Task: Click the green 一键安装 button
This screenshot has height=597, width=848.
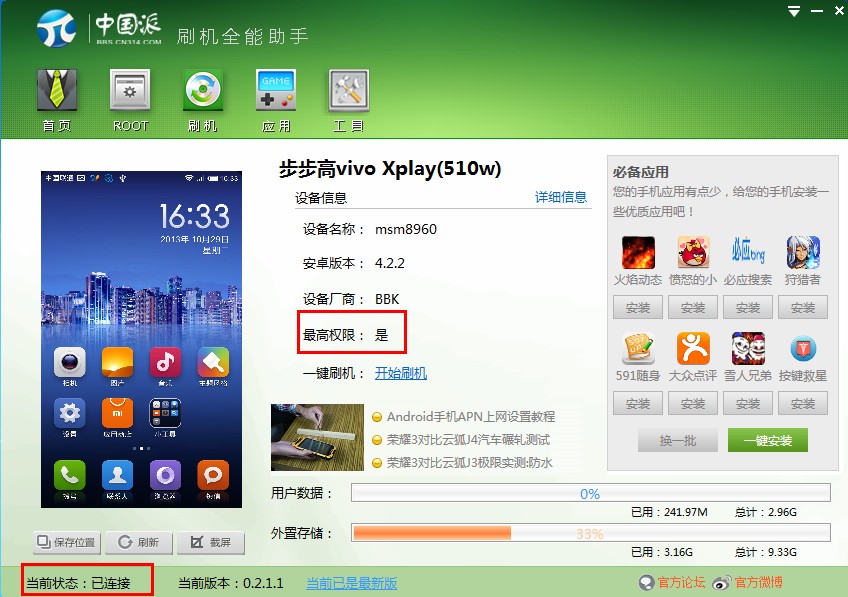Action: pos(768,440)
